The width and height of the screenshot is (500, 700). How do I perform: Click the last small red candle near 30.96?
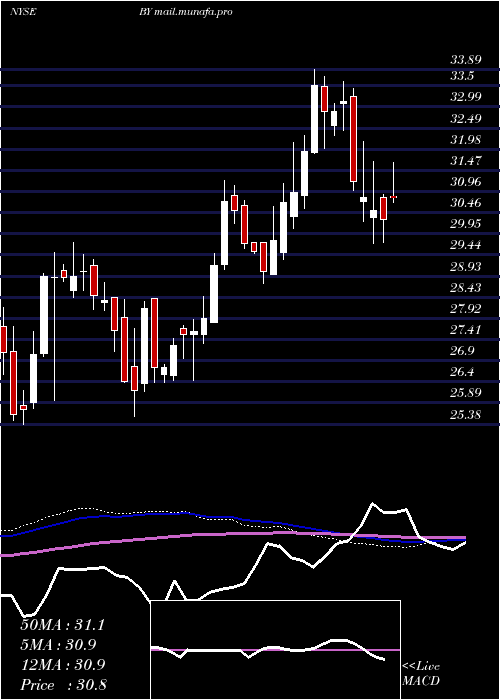click(x=393, y=196)
